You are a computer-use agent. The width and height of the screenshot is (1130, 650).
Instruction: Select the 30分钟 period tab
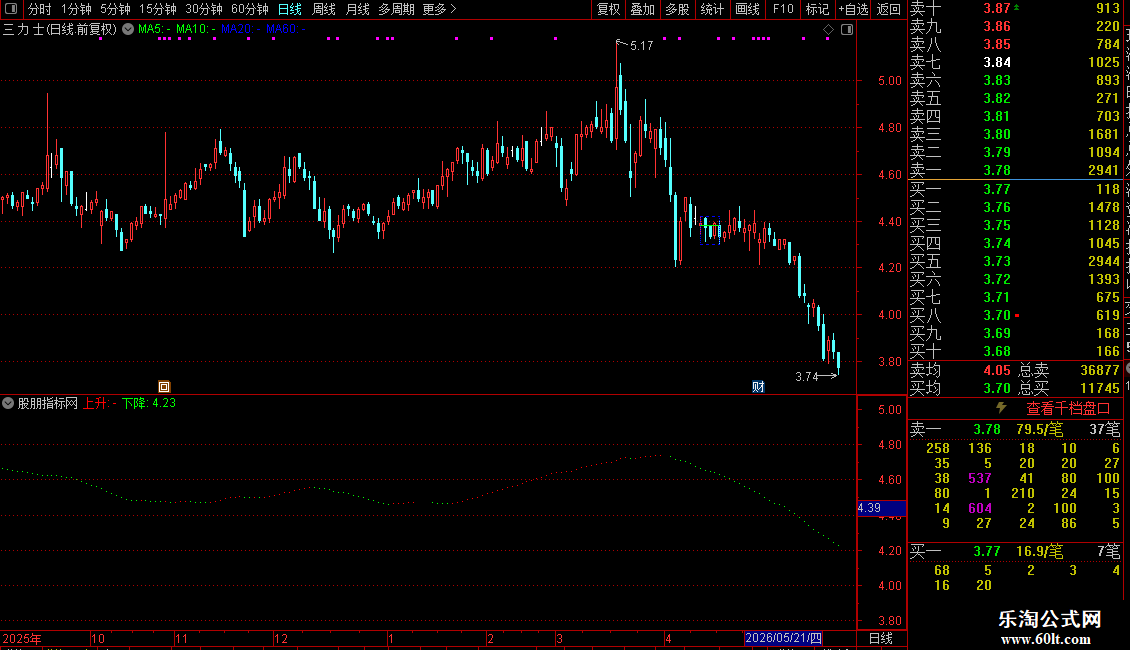click(x=204, y=9)
